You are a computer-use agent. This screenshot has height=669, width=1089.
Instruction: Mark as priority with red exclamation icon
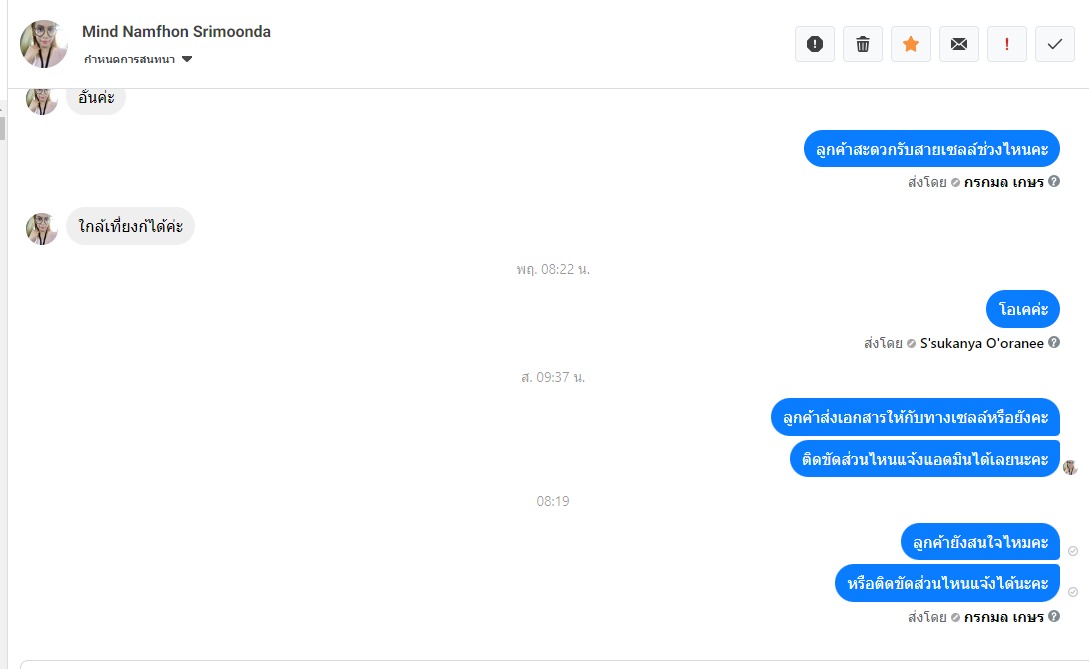[x=1006, y=44]
